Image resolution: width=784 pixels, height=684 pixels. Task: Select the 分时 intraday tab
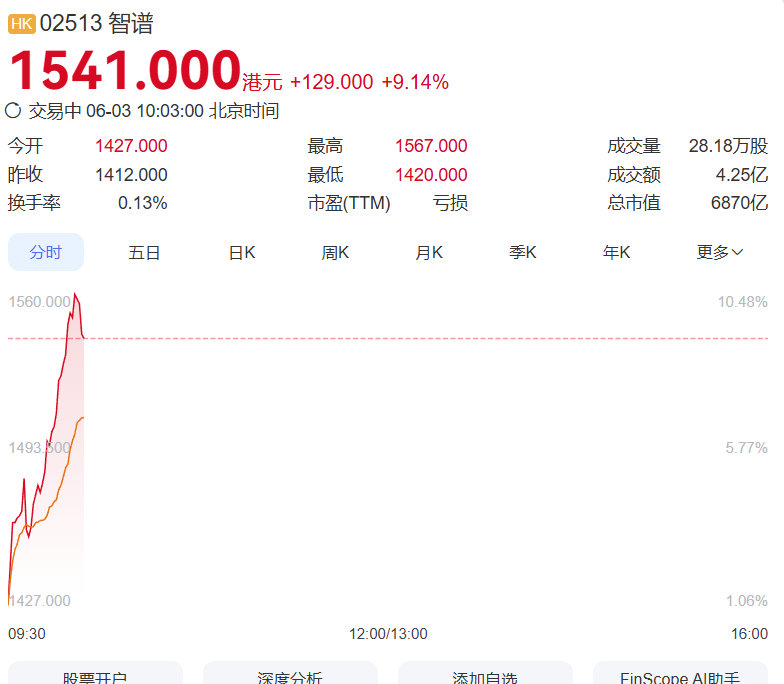tap(46, 252)
